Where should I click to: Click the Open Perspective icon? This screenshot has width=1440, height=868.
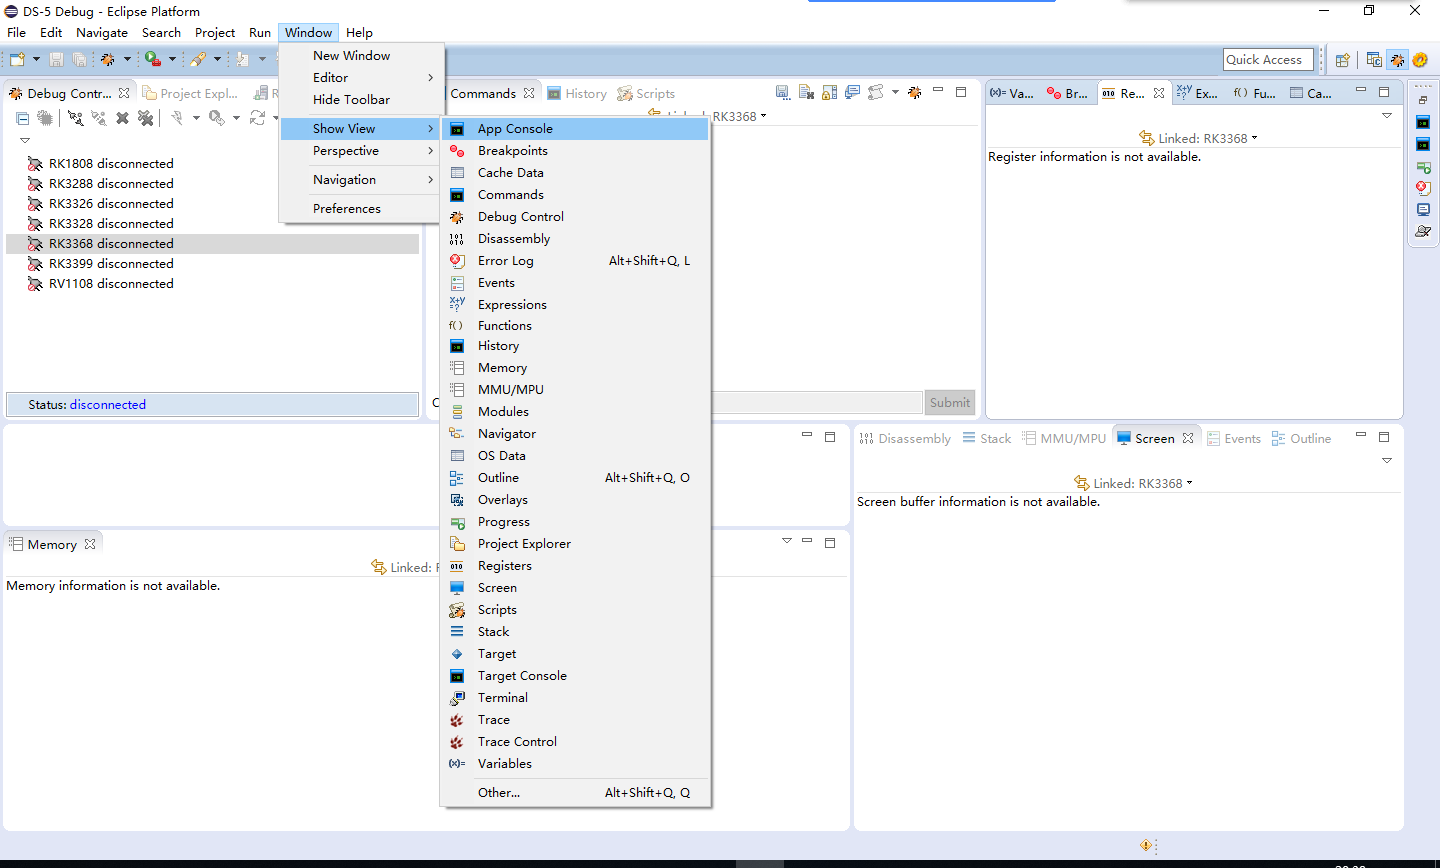[x=1343, y=60]
